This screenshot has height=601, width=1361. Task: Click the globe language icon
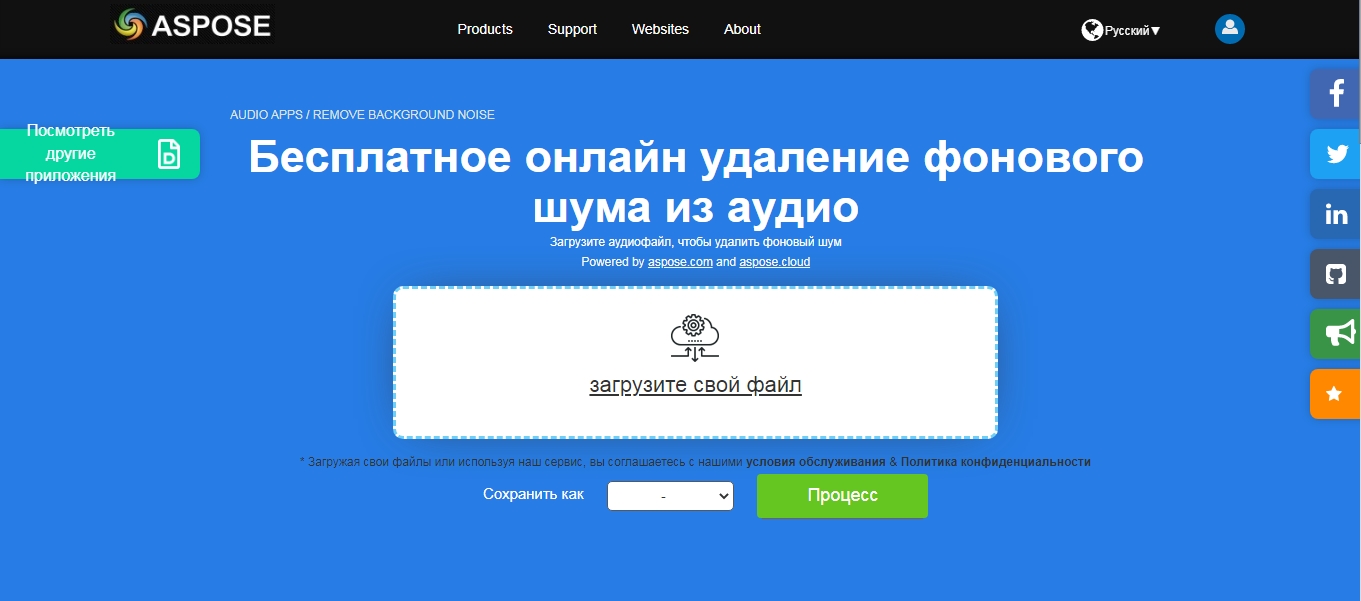[x=1091, y=30]
